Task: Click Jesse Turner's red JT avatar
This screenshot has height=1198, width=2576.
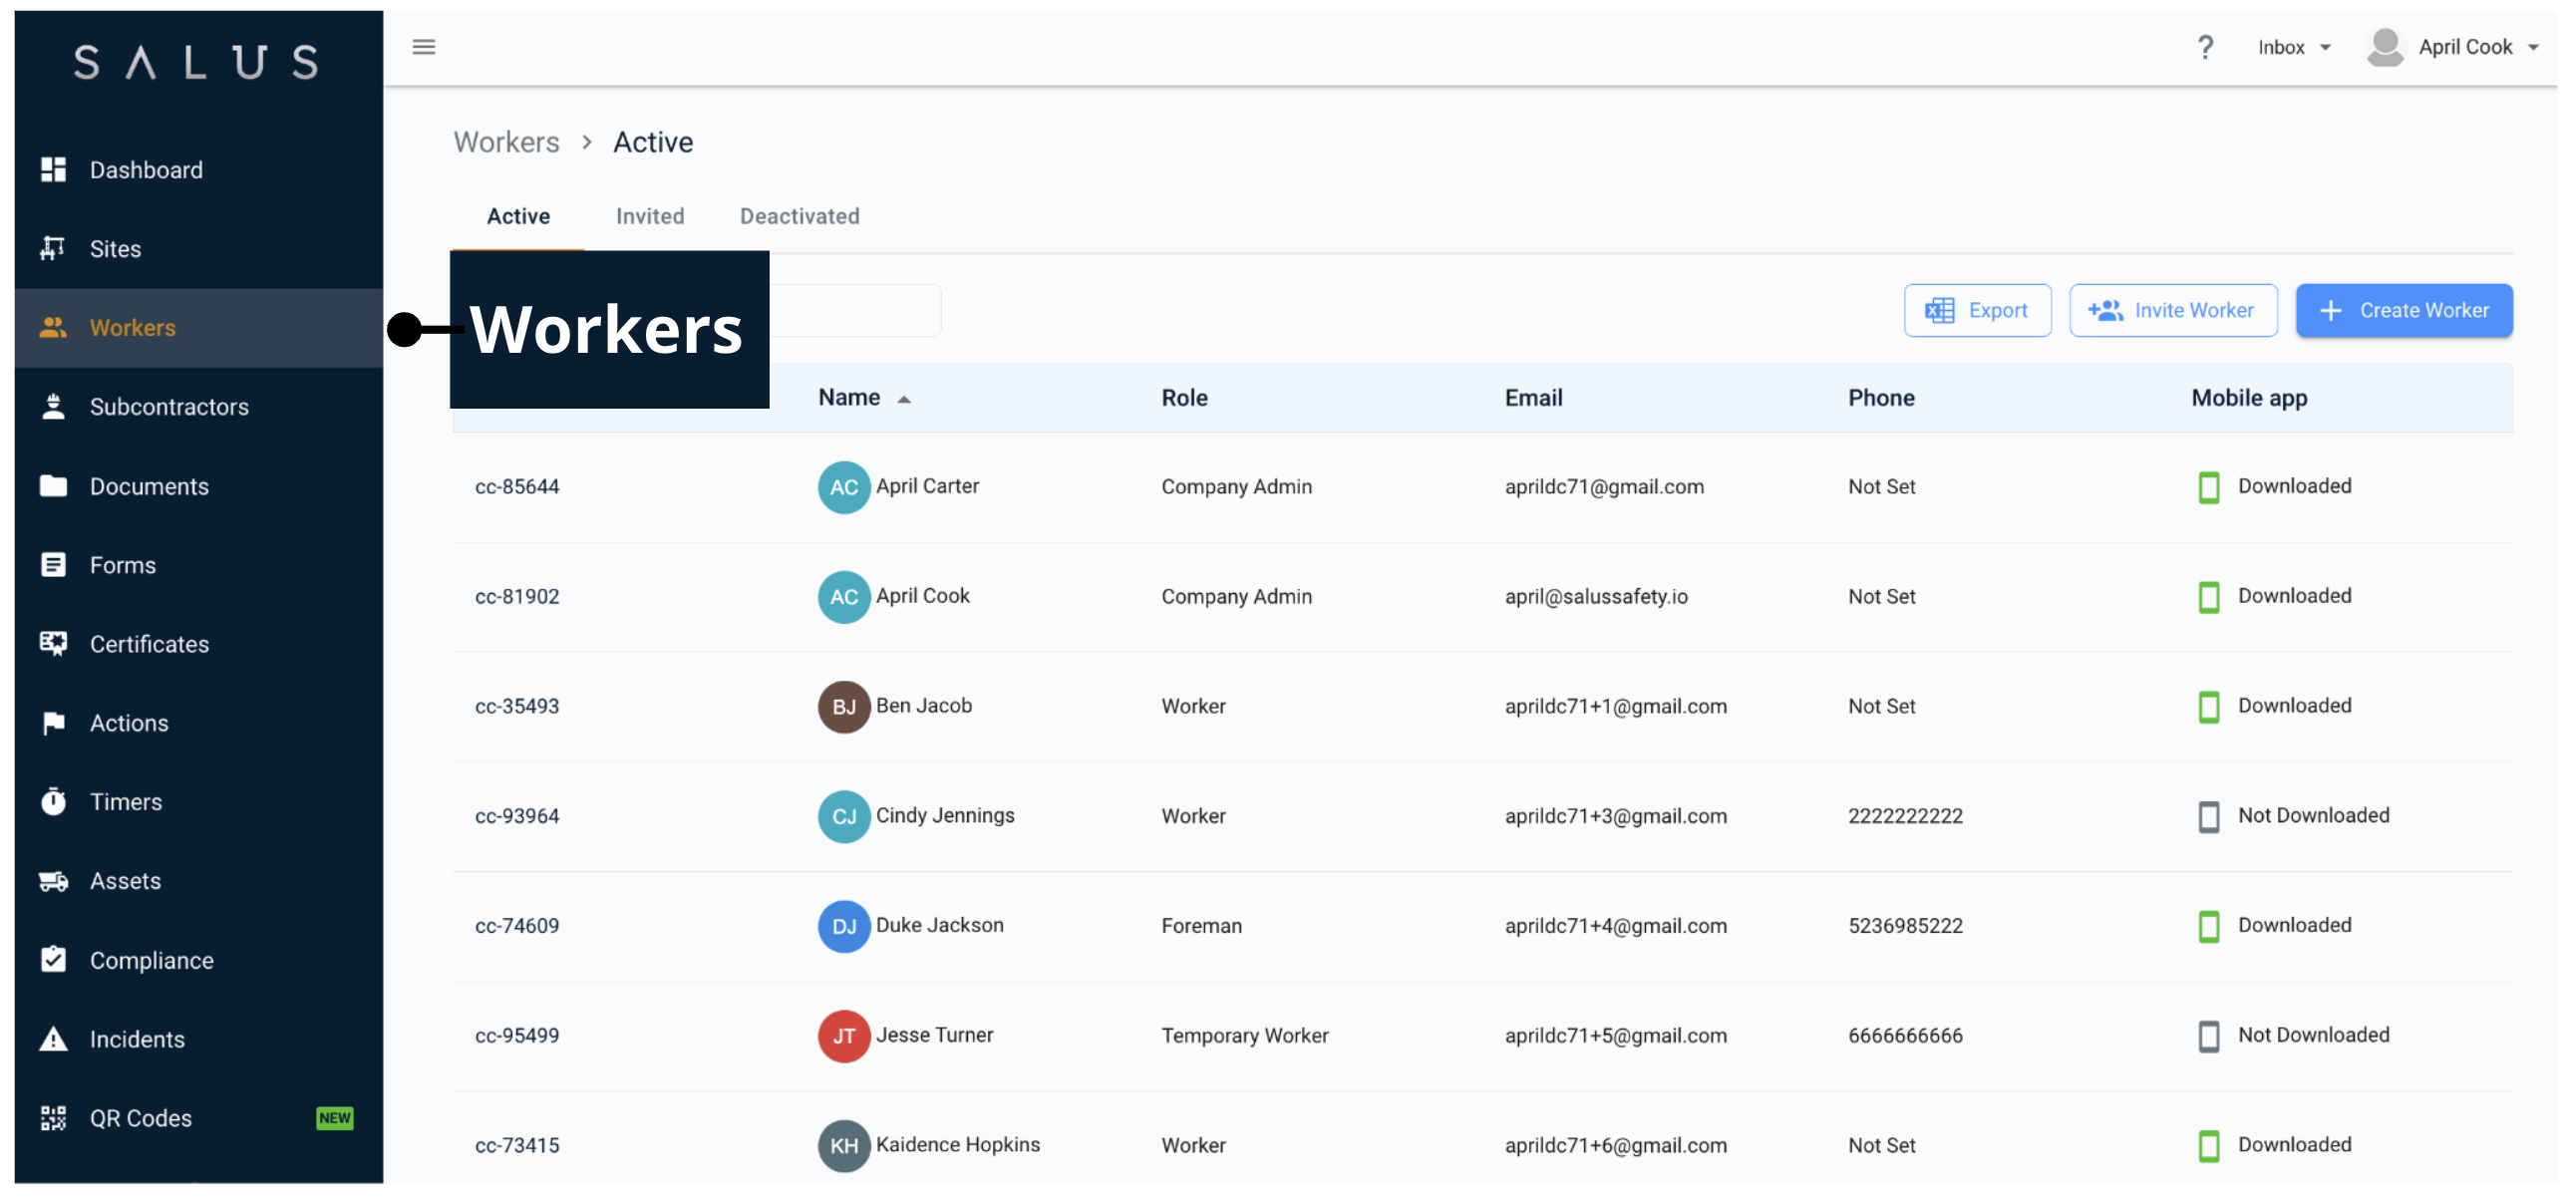Action: coord(843,1035)
